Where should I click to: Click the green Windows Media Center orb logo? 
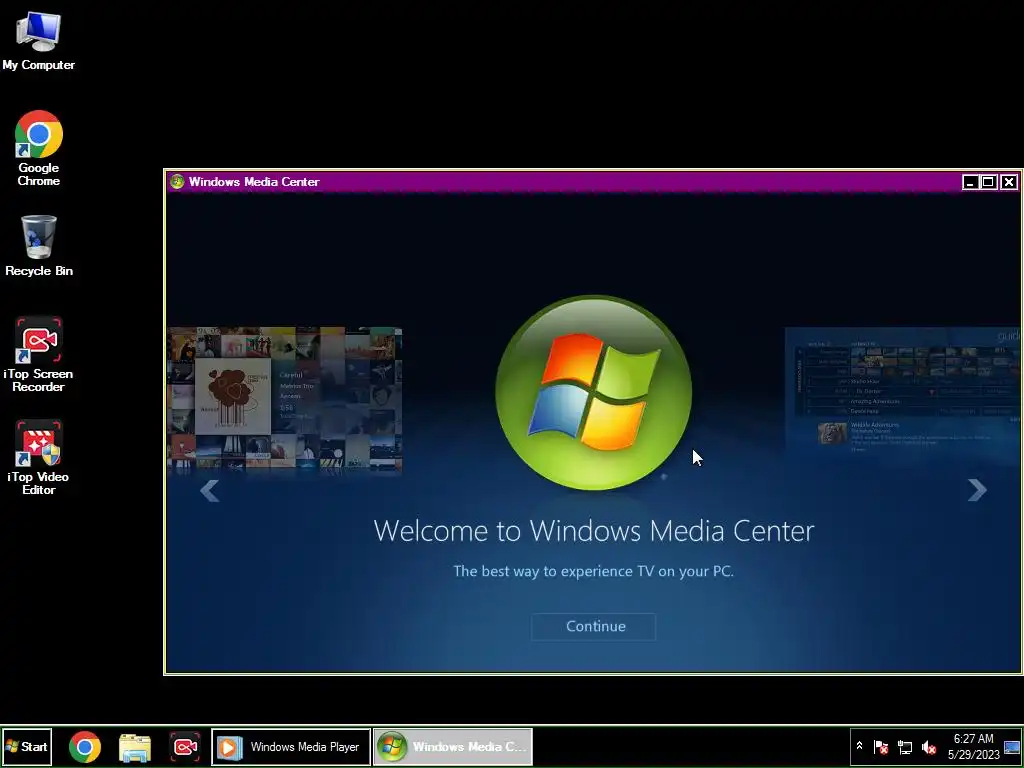[594, 392]
